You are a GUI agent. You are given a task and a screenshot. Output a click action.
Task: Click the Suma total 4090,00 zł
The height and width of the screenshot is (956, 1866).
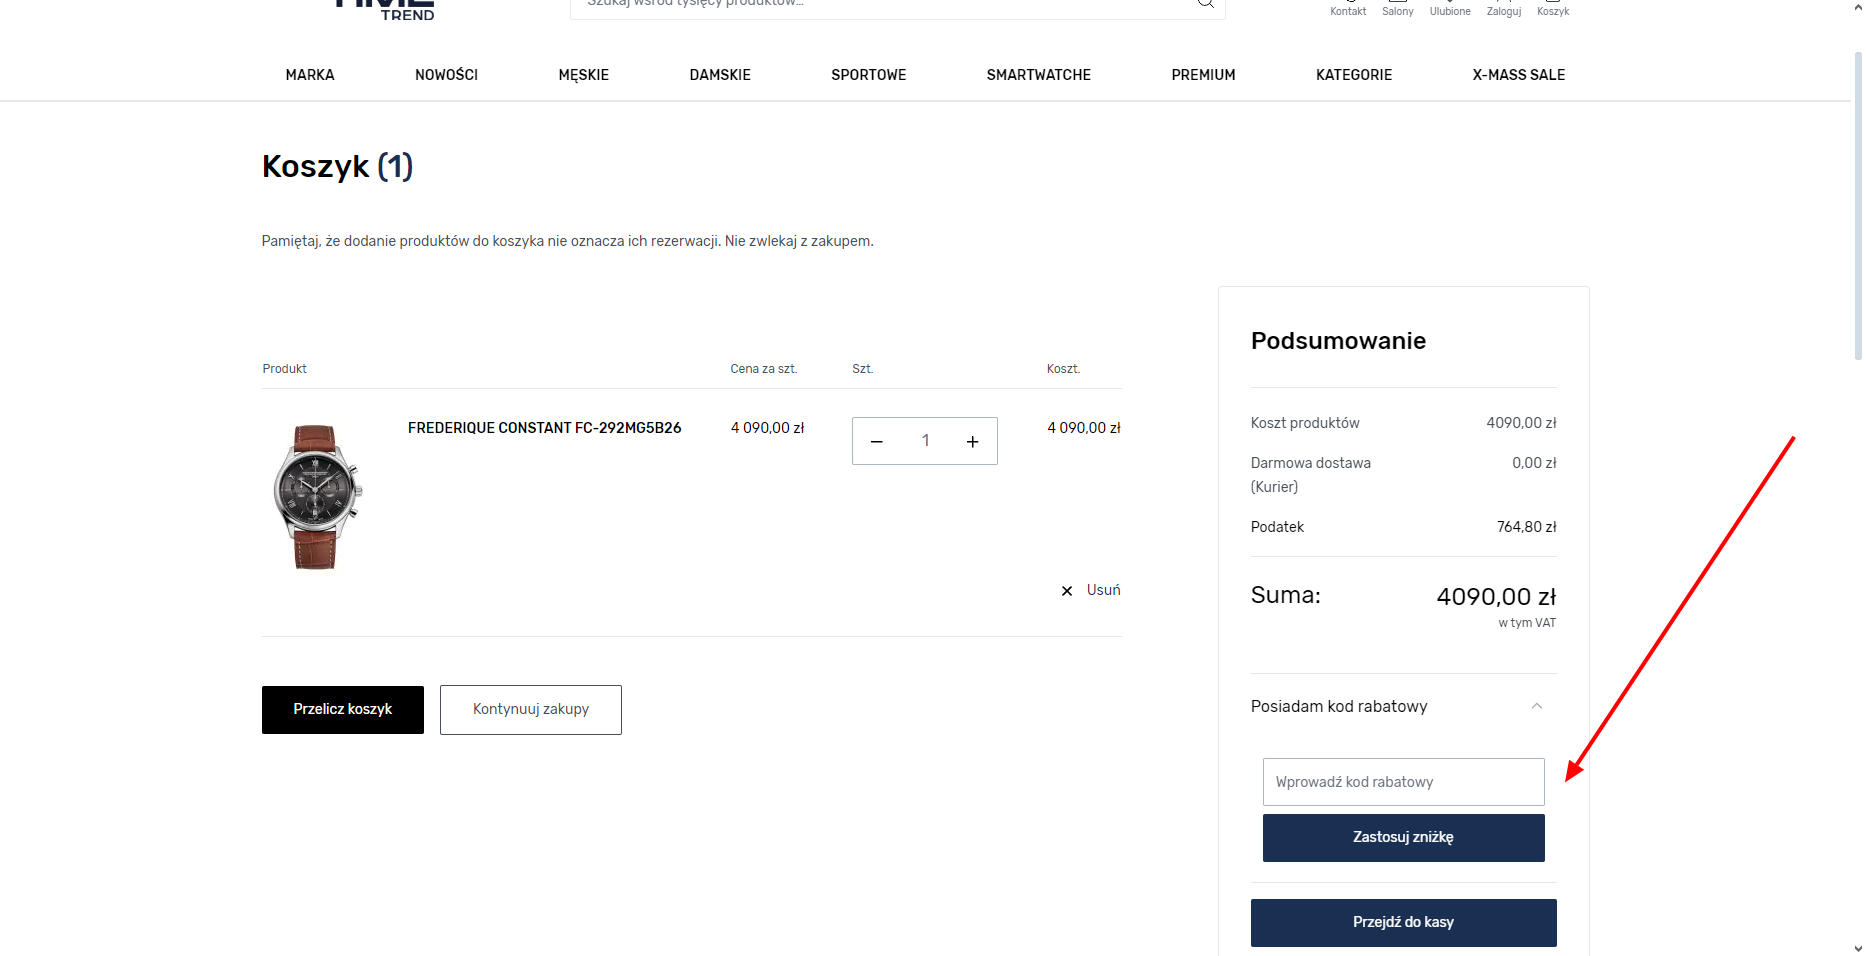(1496, 597)
